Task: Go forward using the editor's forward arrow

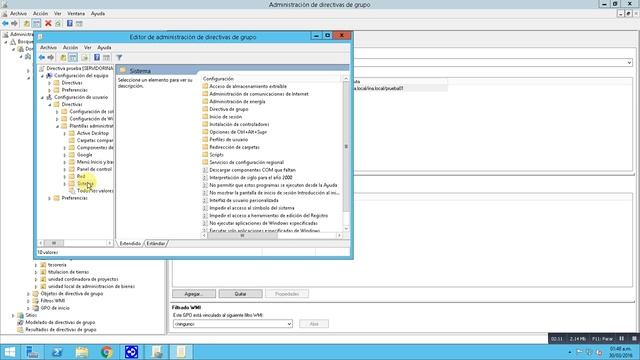Action: 51,58
